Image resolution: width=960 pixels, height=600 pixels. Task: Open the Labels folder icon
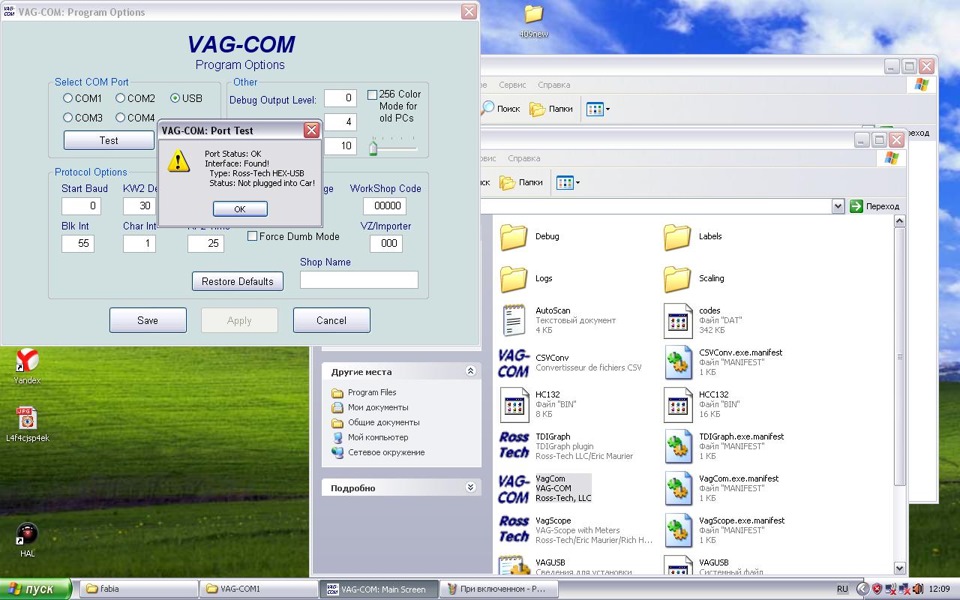(x=677, y=237)
